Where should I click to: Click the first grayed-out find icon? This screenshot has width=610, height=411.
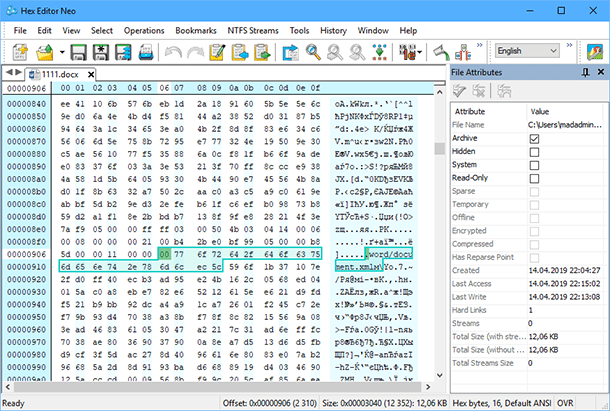tap(335, 52)
